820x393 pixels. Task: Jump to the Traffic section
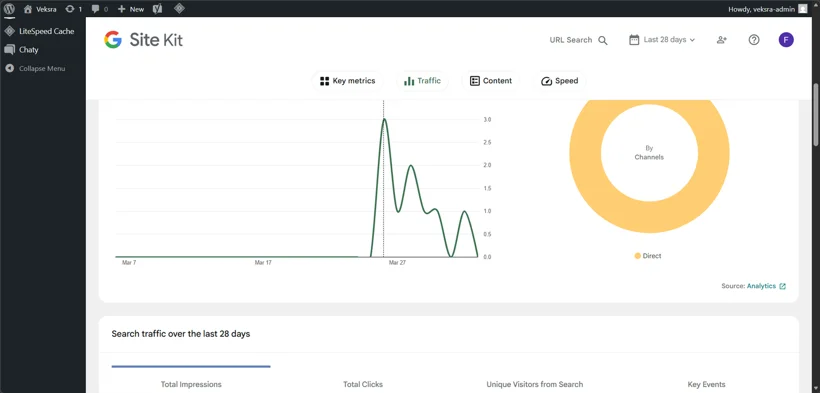(422, 81)
